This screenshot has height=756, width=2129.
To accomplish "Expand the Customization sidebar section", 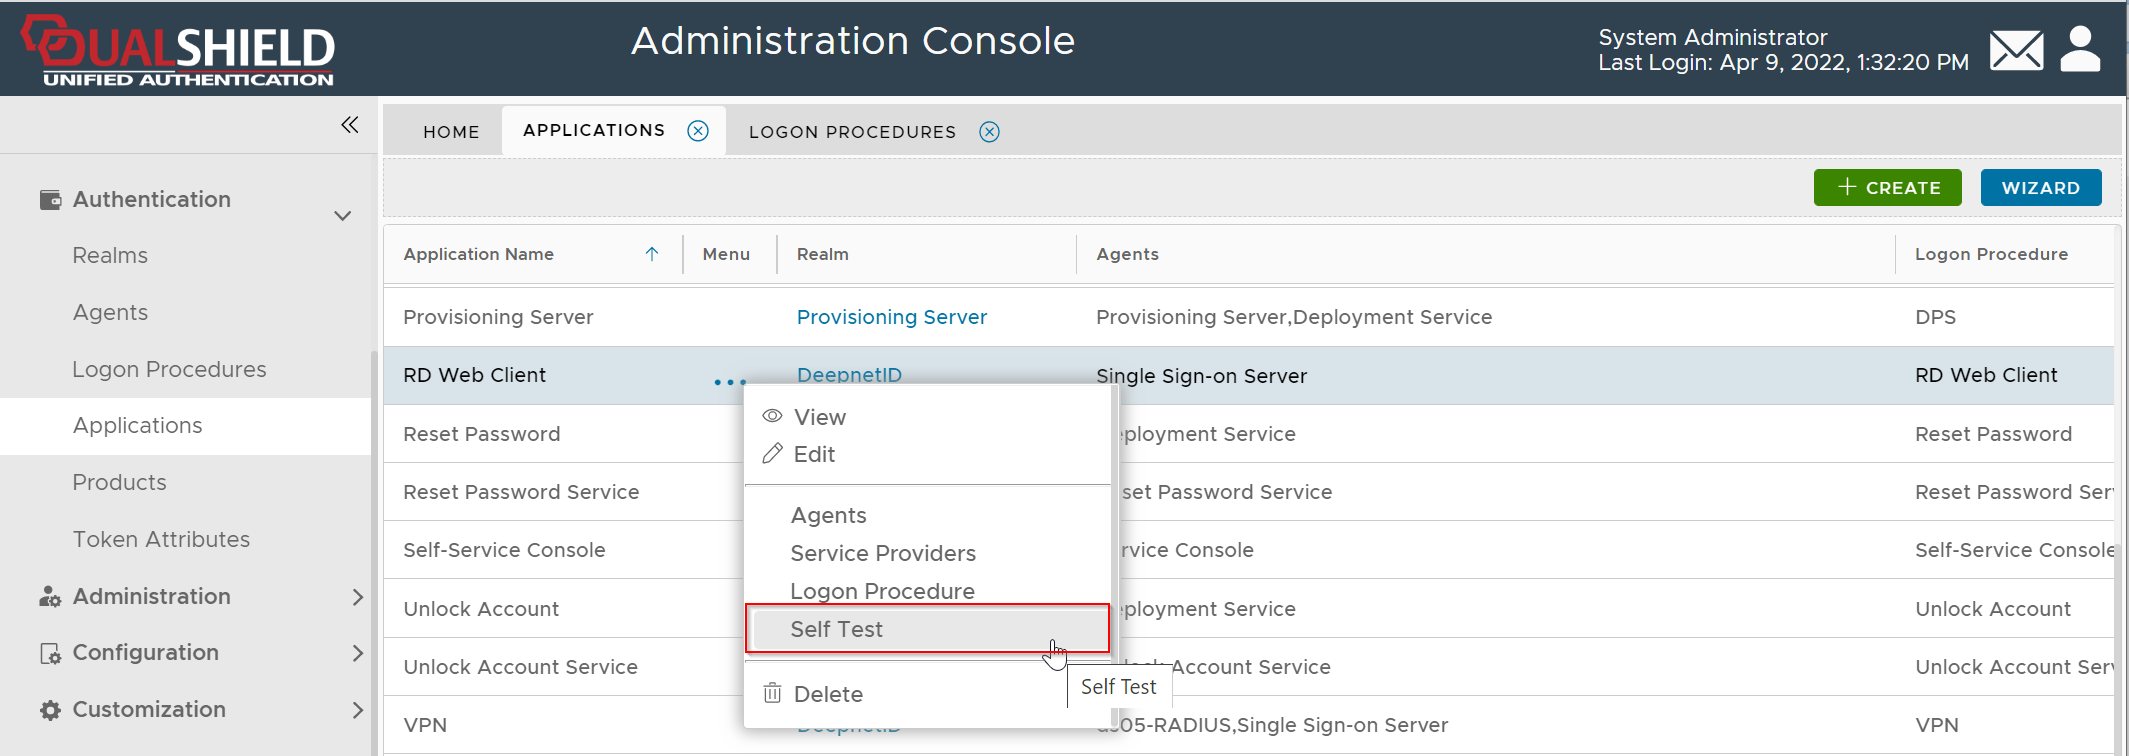I will pos(357,710).
